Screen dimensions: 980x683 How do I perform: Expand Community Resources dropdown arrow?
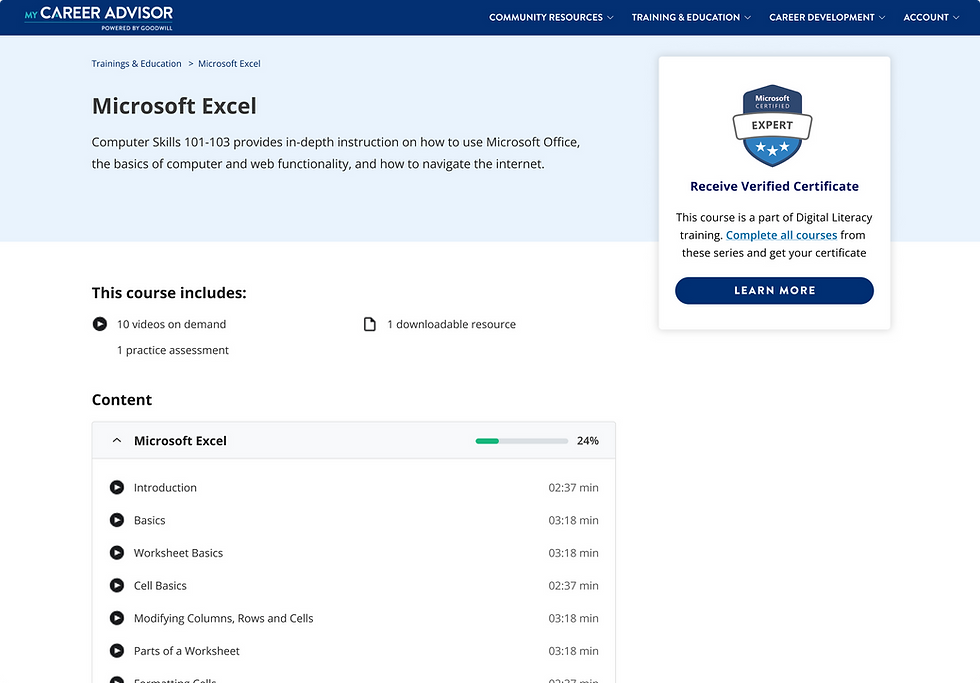coord(610,17)
